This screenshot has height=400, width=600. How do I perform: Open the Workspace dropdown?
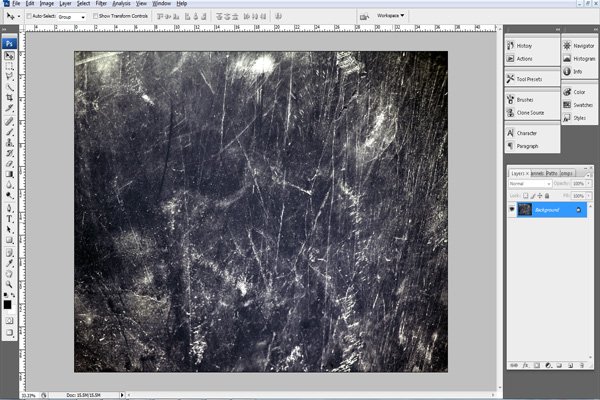coord(390,16)
